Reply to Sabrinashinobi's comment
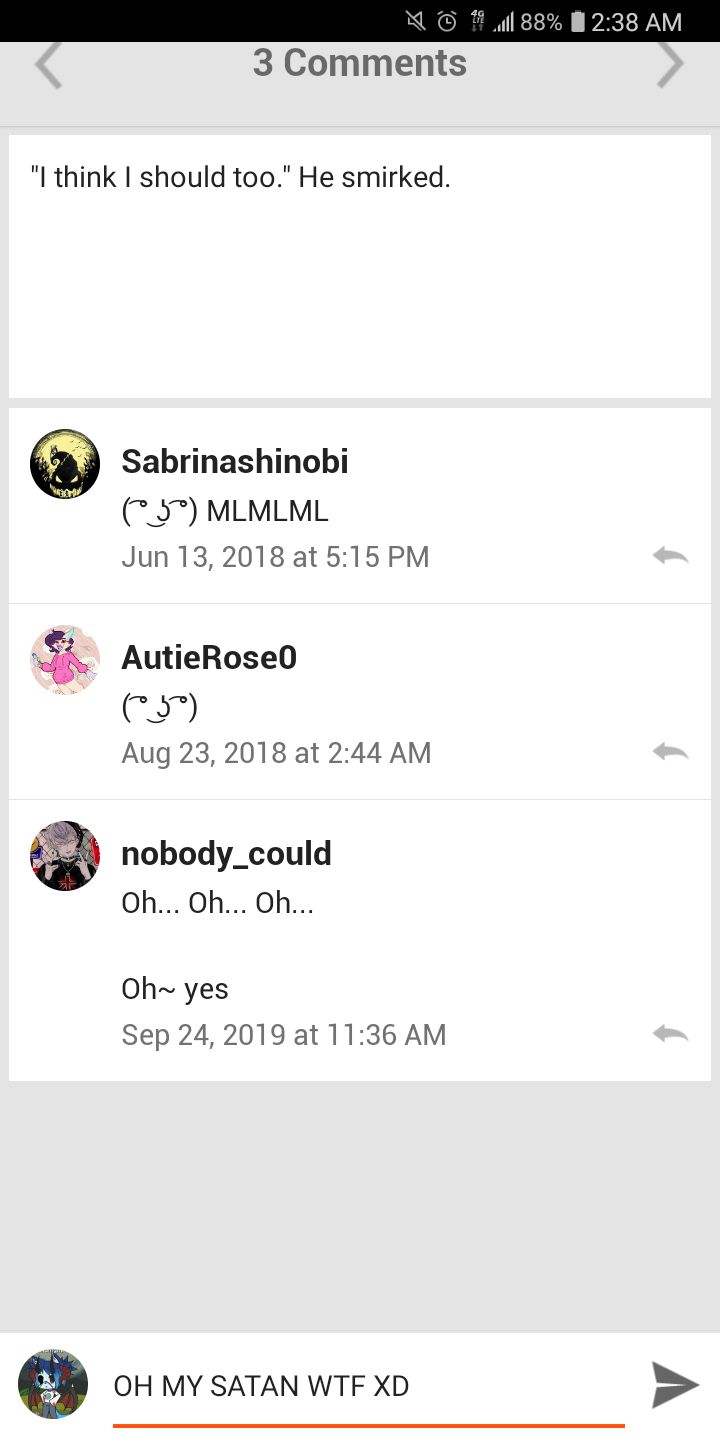 tap(670, 556)
